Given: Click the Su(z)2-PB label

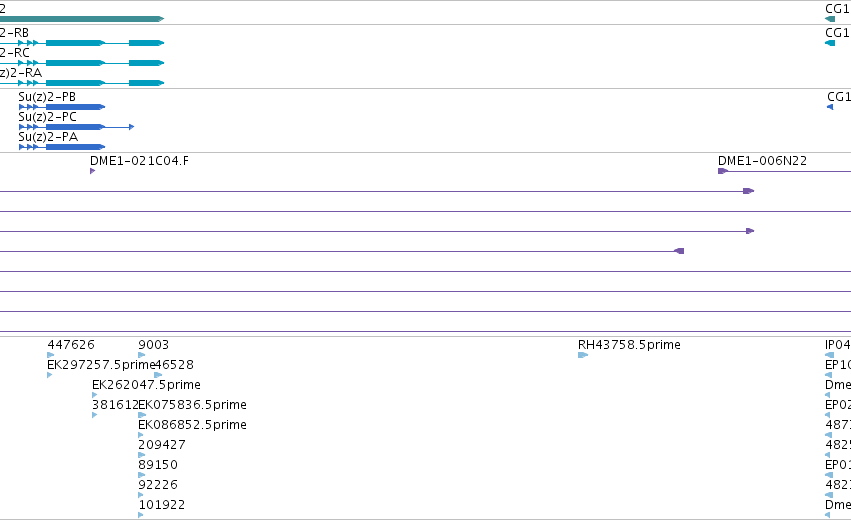Looking at the screenshot, I should pos(47,97).
